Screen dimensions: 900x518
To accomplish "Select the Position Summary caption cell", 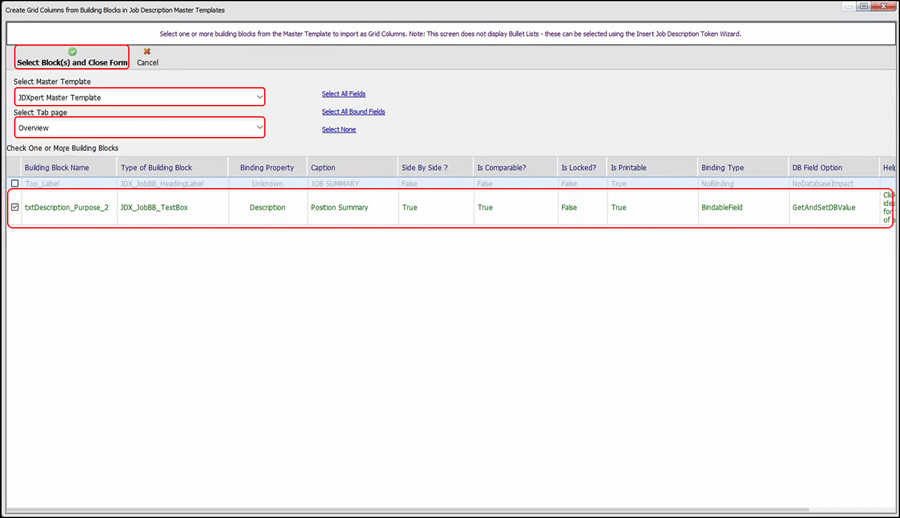I will pyautogui.click(x=339, y=208).
